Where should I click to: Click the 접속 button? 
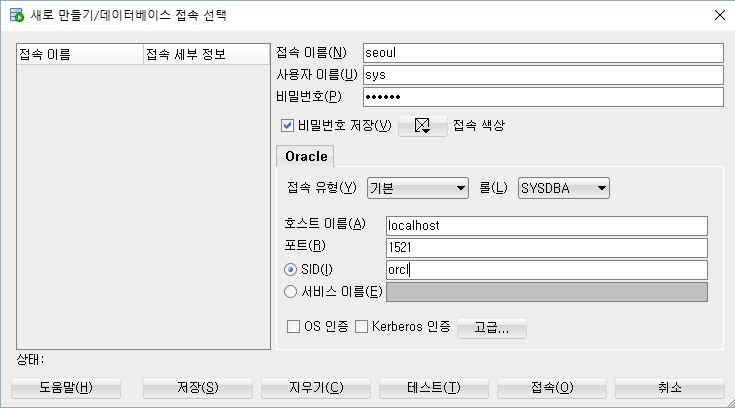552,387
